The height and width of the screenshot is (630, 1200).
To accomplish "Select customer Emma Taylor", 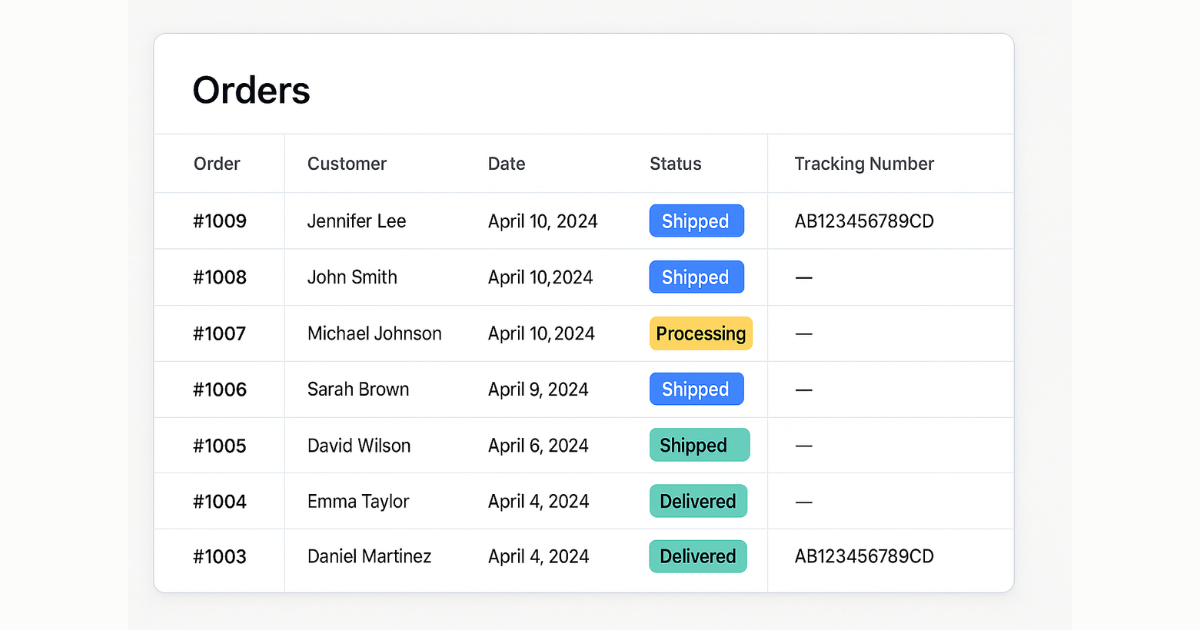I will (358, 501).
